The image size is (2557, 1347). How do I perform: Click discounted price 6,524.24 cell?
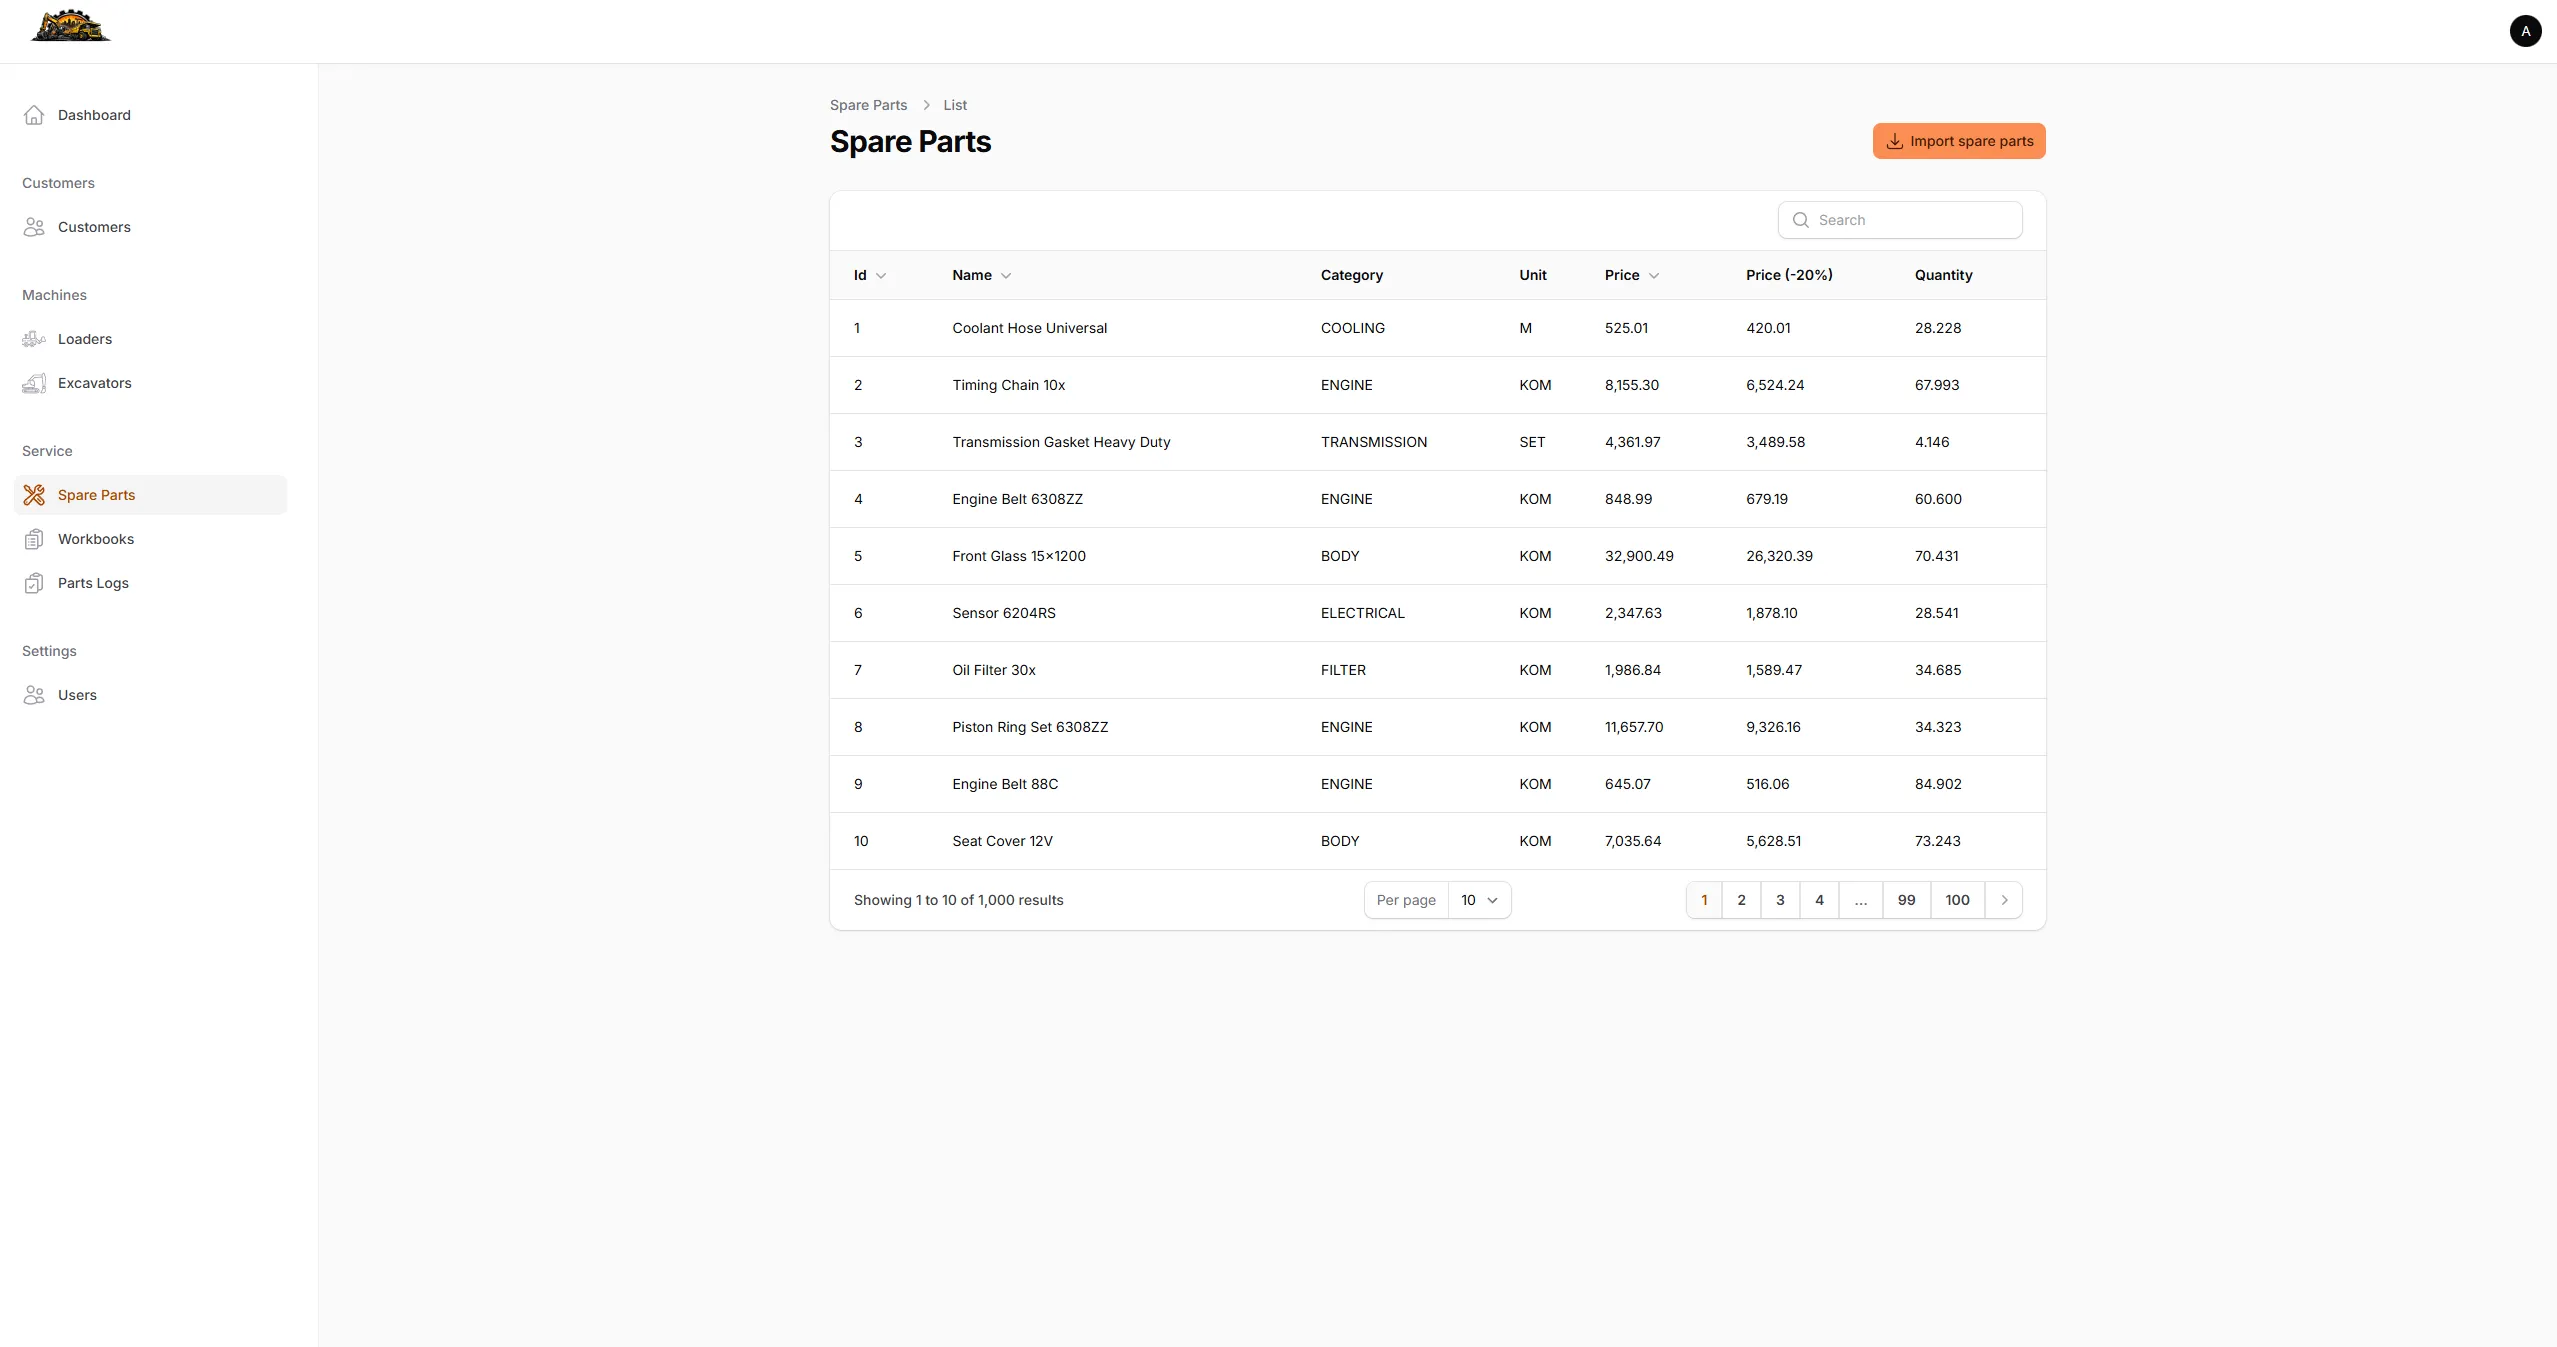(x=1774, y=385)
